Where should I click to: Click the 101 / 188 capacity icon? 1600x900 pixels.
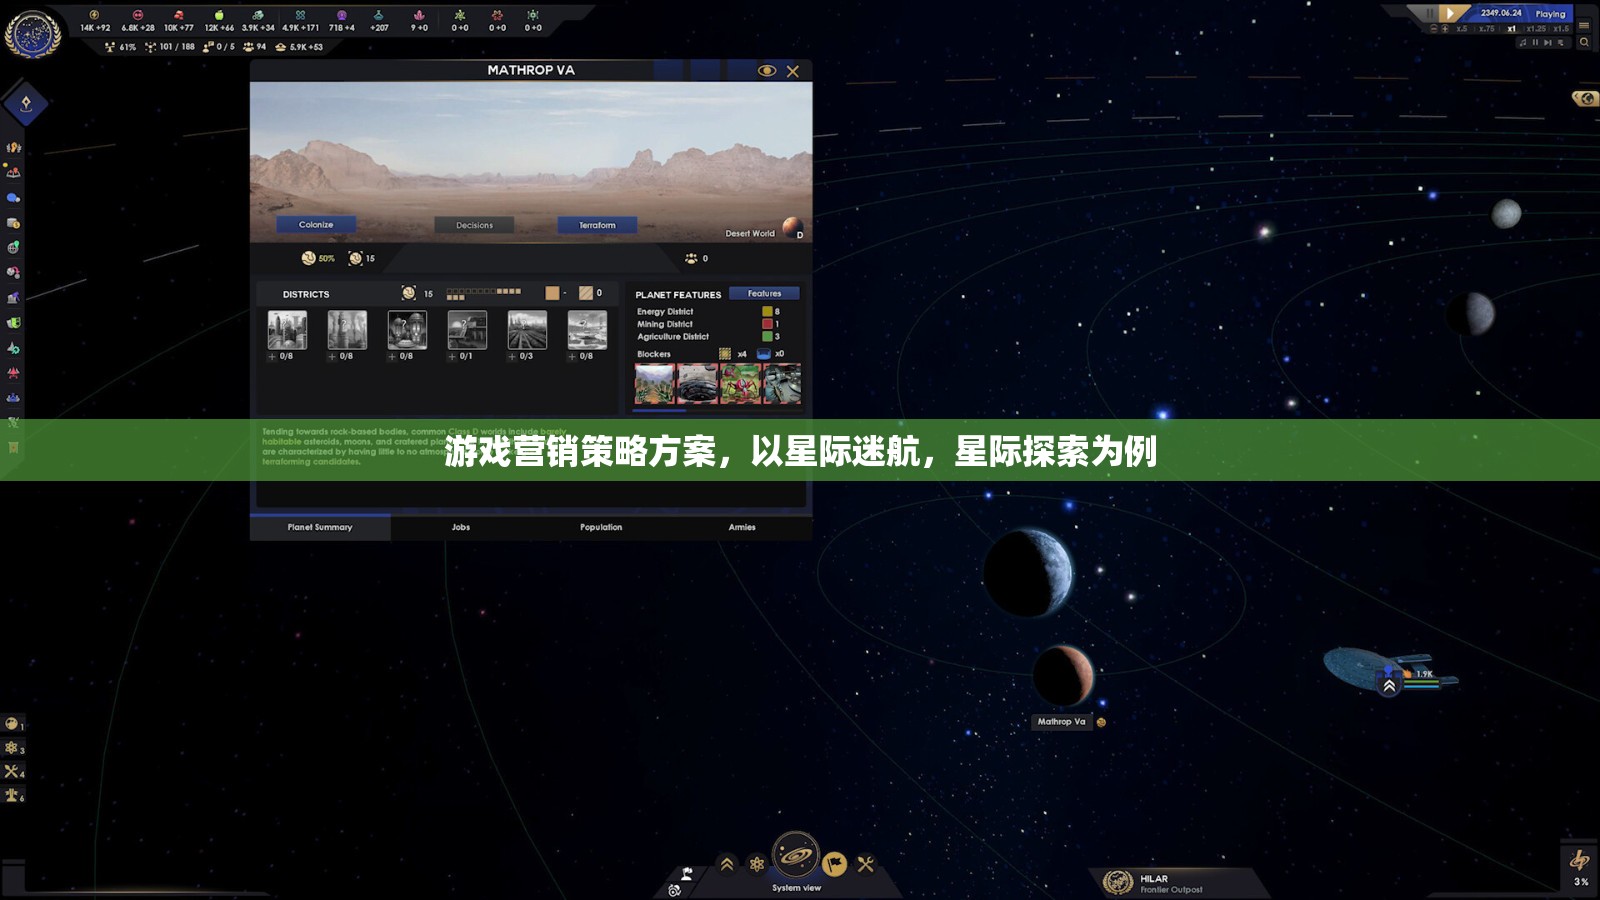pyautogui.click(x=150, y=47)
